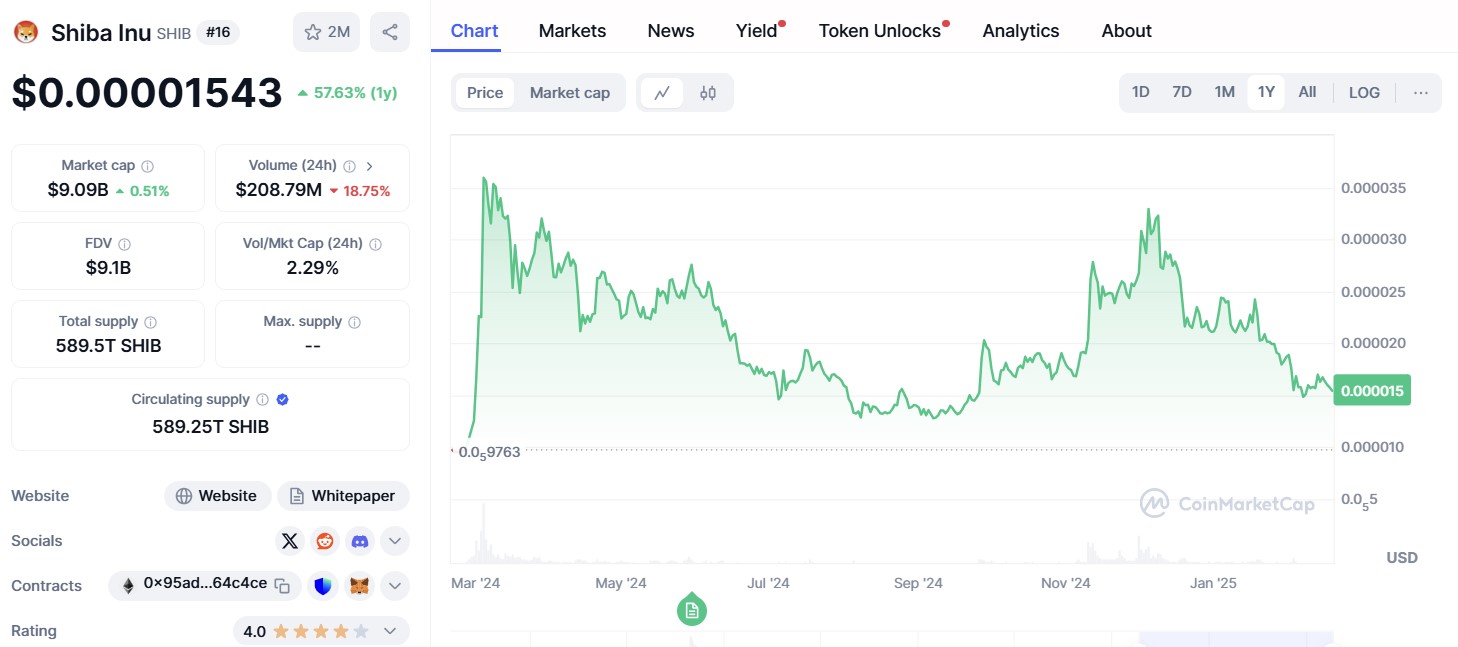Viewport: 1458px width, 647px height.
Task: Expand more social links chevron
Action: [x=395, y=541]
